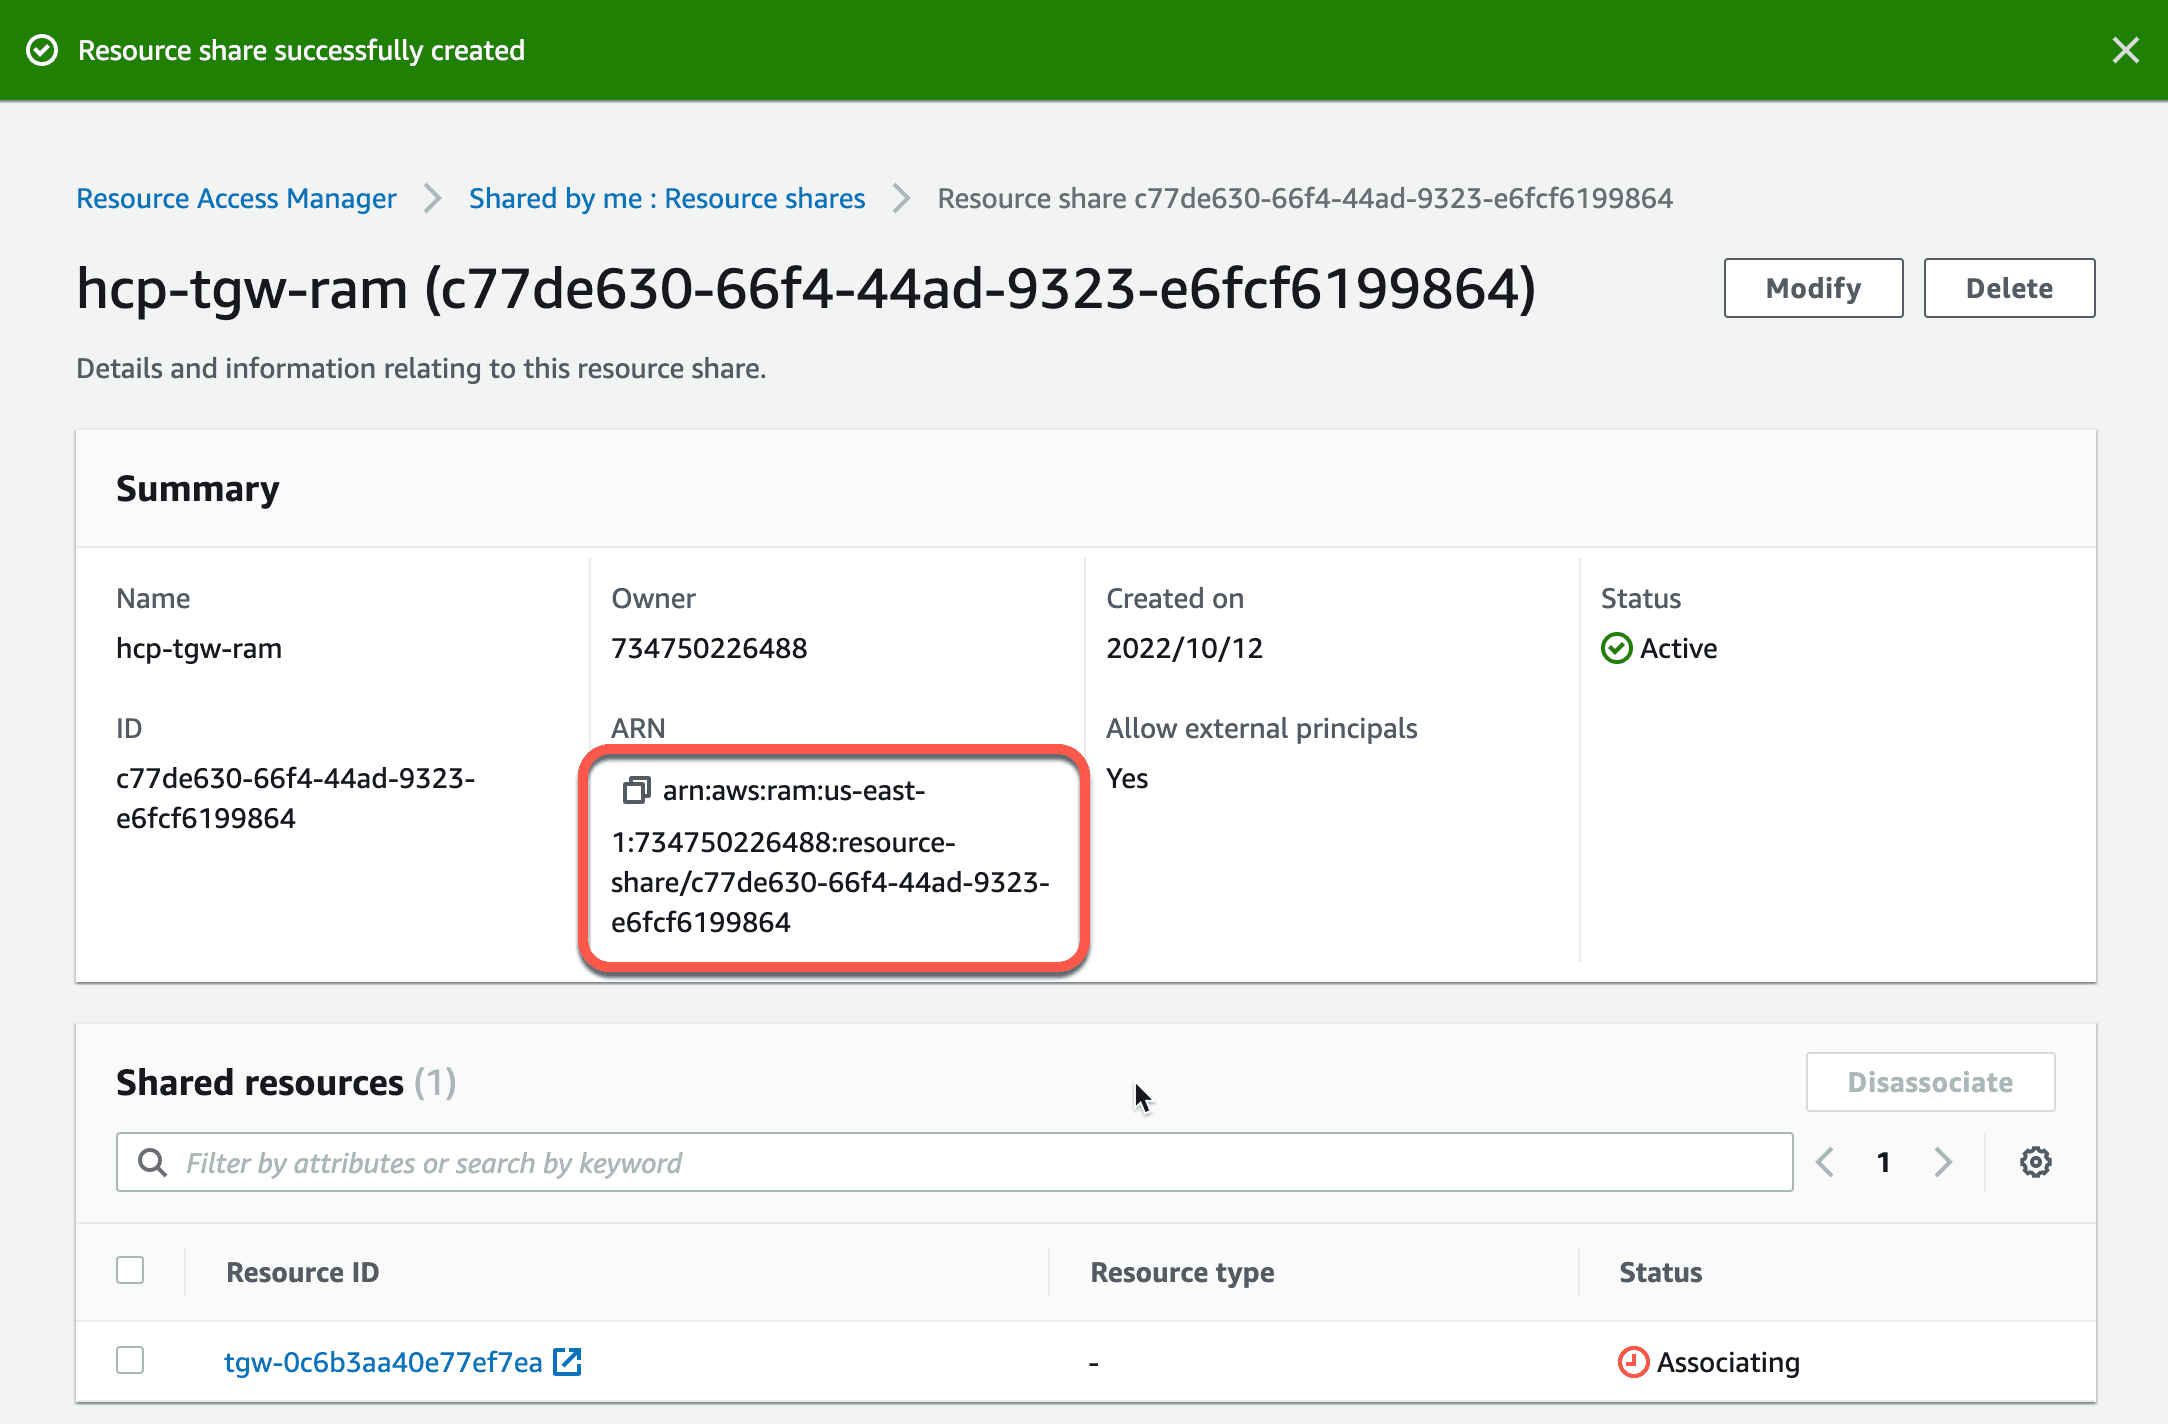This screenshot has width=2168, height=1424.
Task: Click the Active status check icon
Action: 1616,648
